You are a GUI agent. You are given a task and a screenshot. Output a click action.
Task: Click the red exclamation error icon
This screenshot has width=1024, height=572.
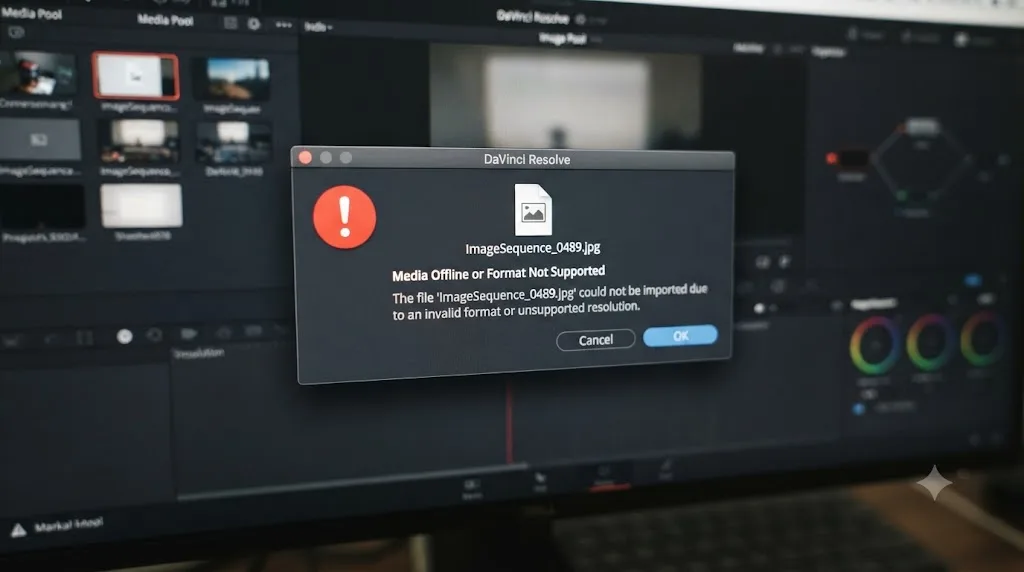click(344, 217)
